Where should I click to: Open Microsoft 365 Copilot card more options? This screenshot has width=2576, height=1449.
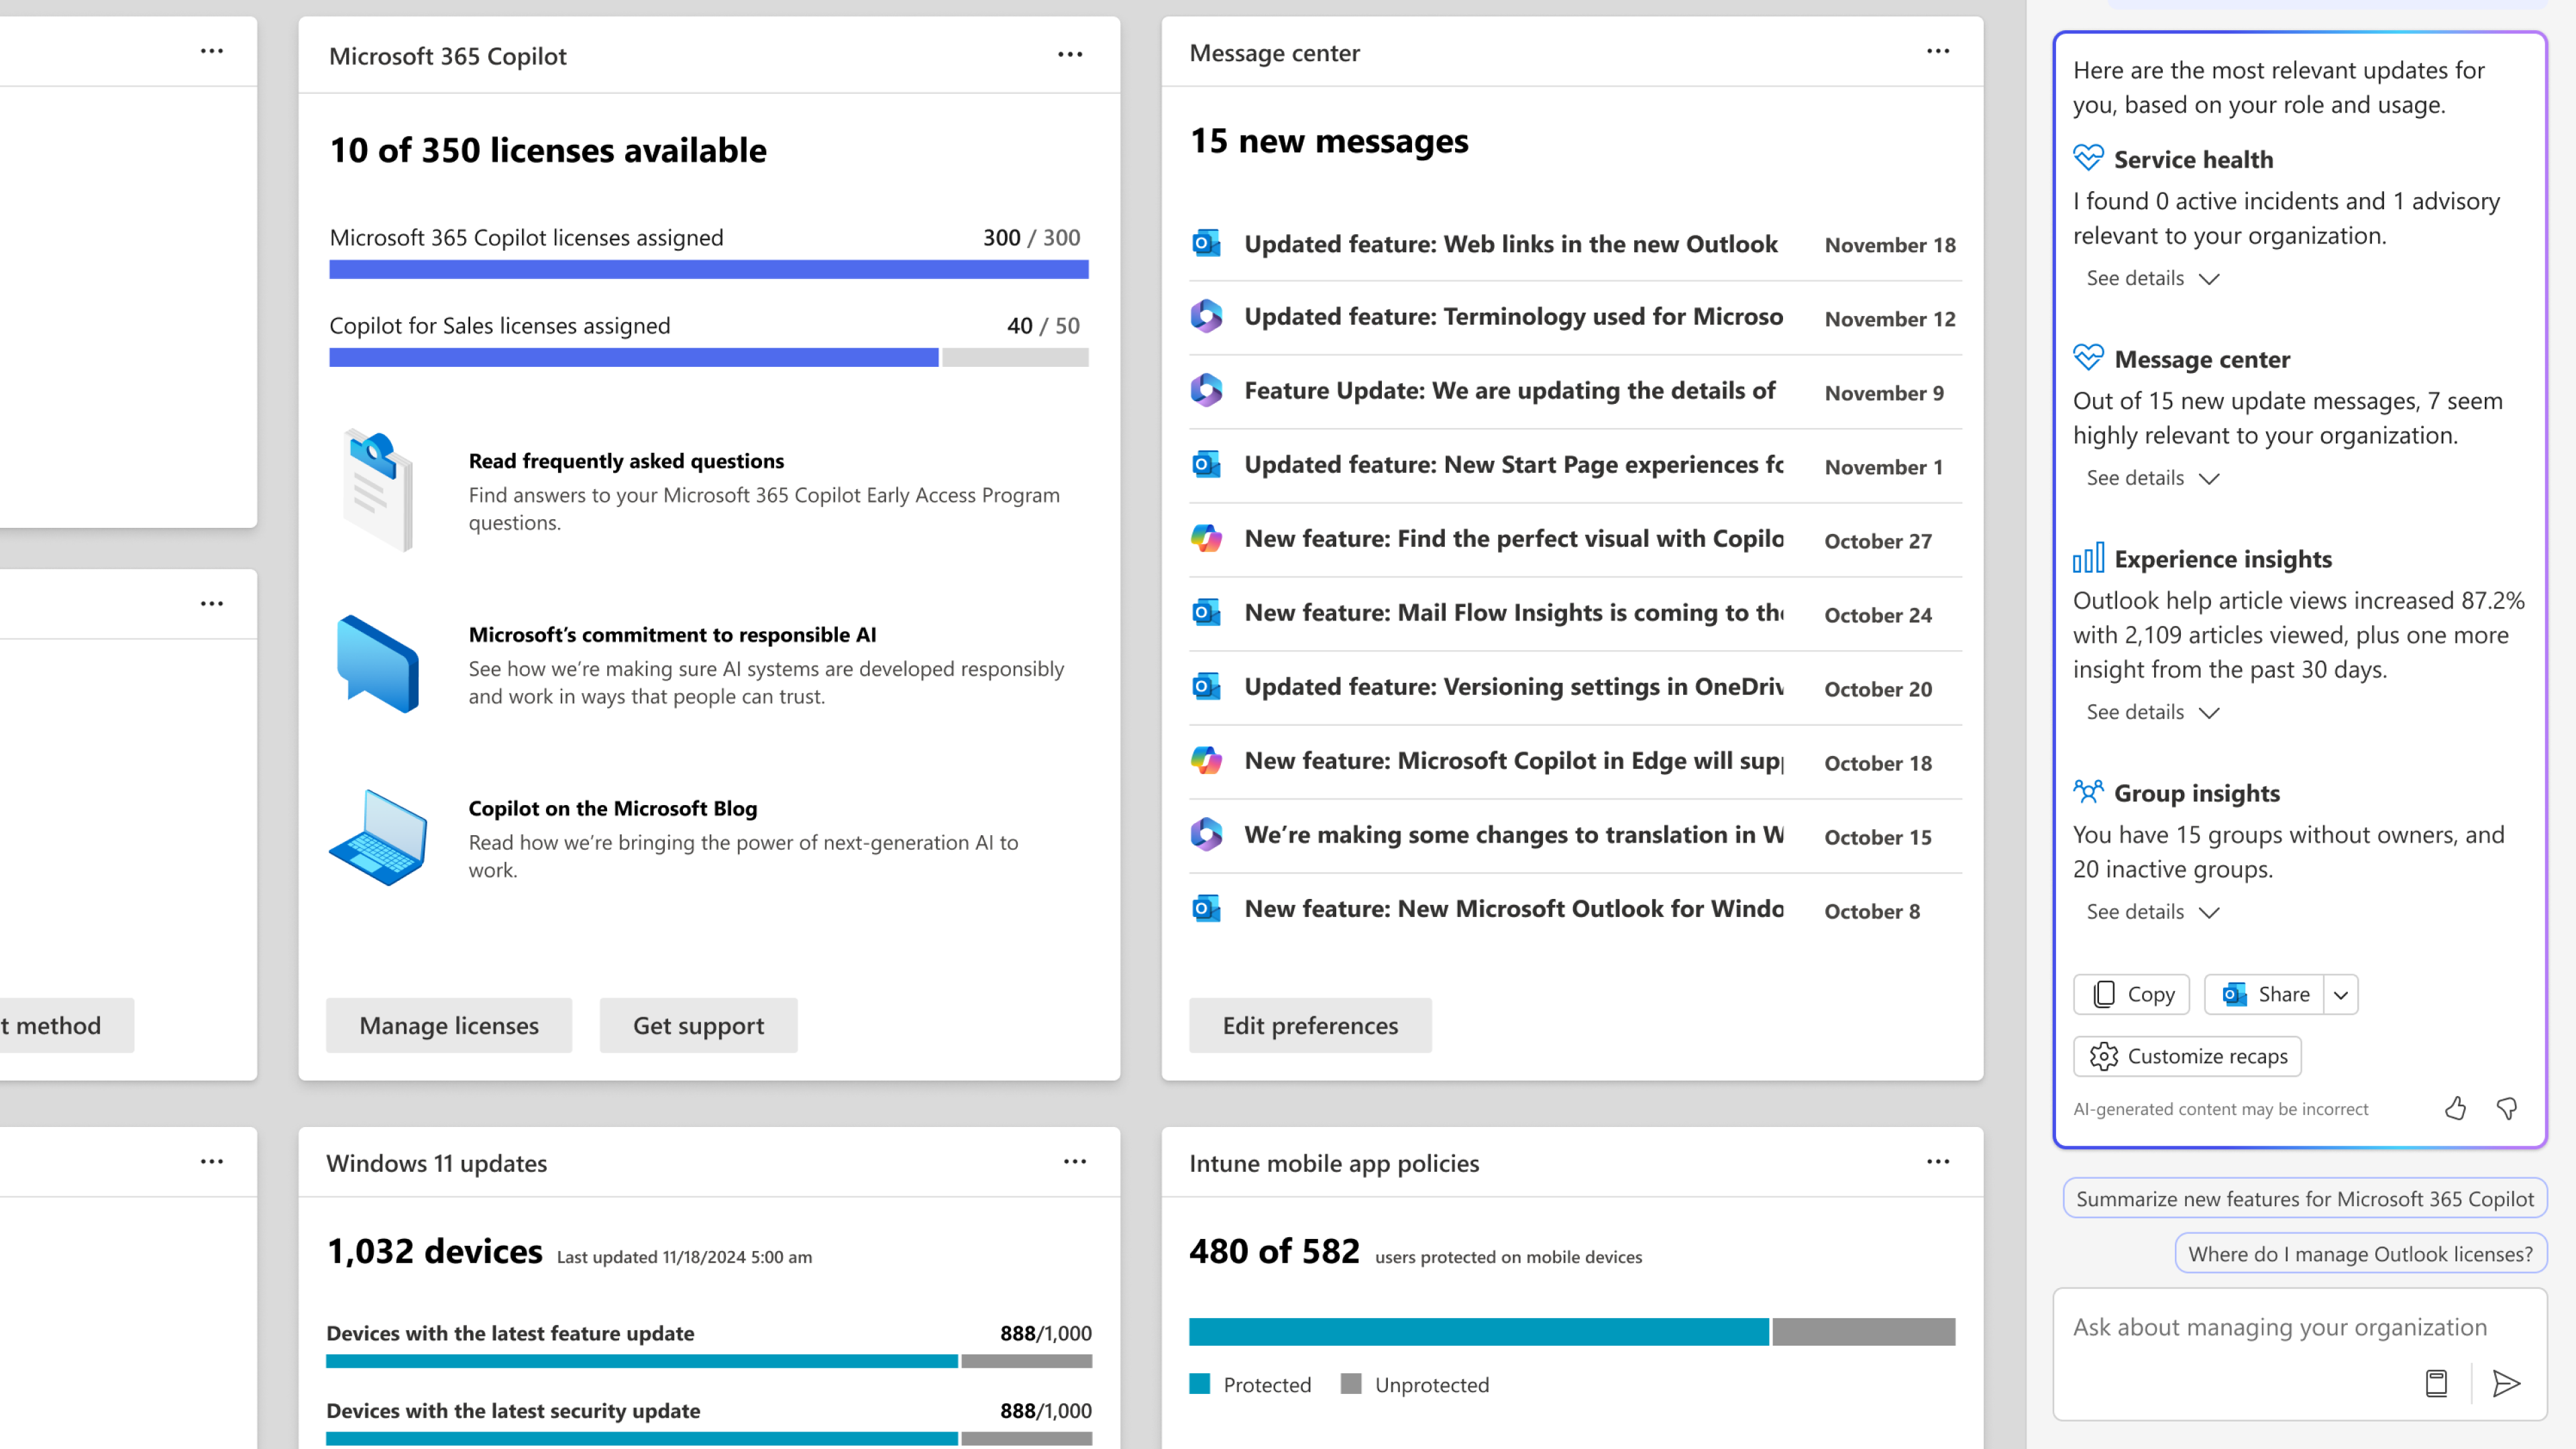point(1070,54)
